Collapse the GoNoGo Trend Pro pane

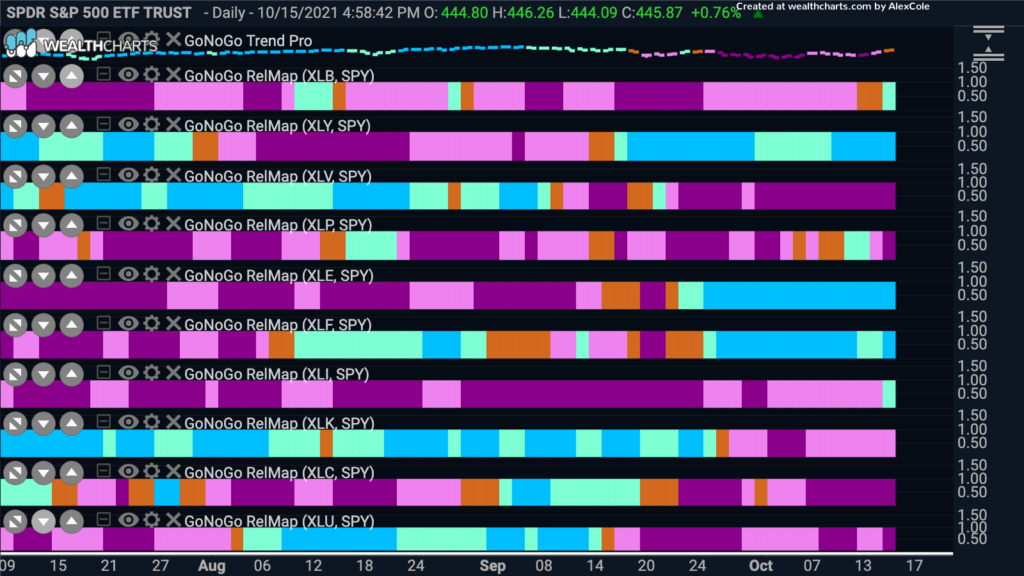click(103, 38)
